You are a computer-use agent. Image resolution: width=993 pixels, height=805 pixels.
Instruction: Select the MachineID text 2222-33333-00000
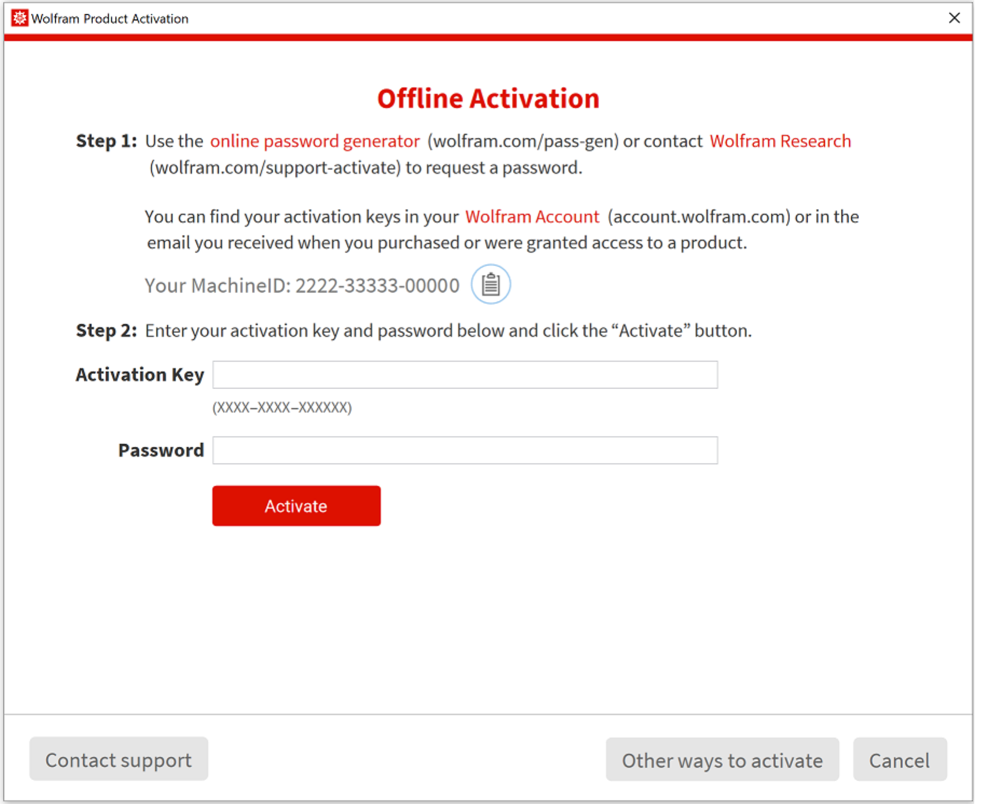point(377,286)
